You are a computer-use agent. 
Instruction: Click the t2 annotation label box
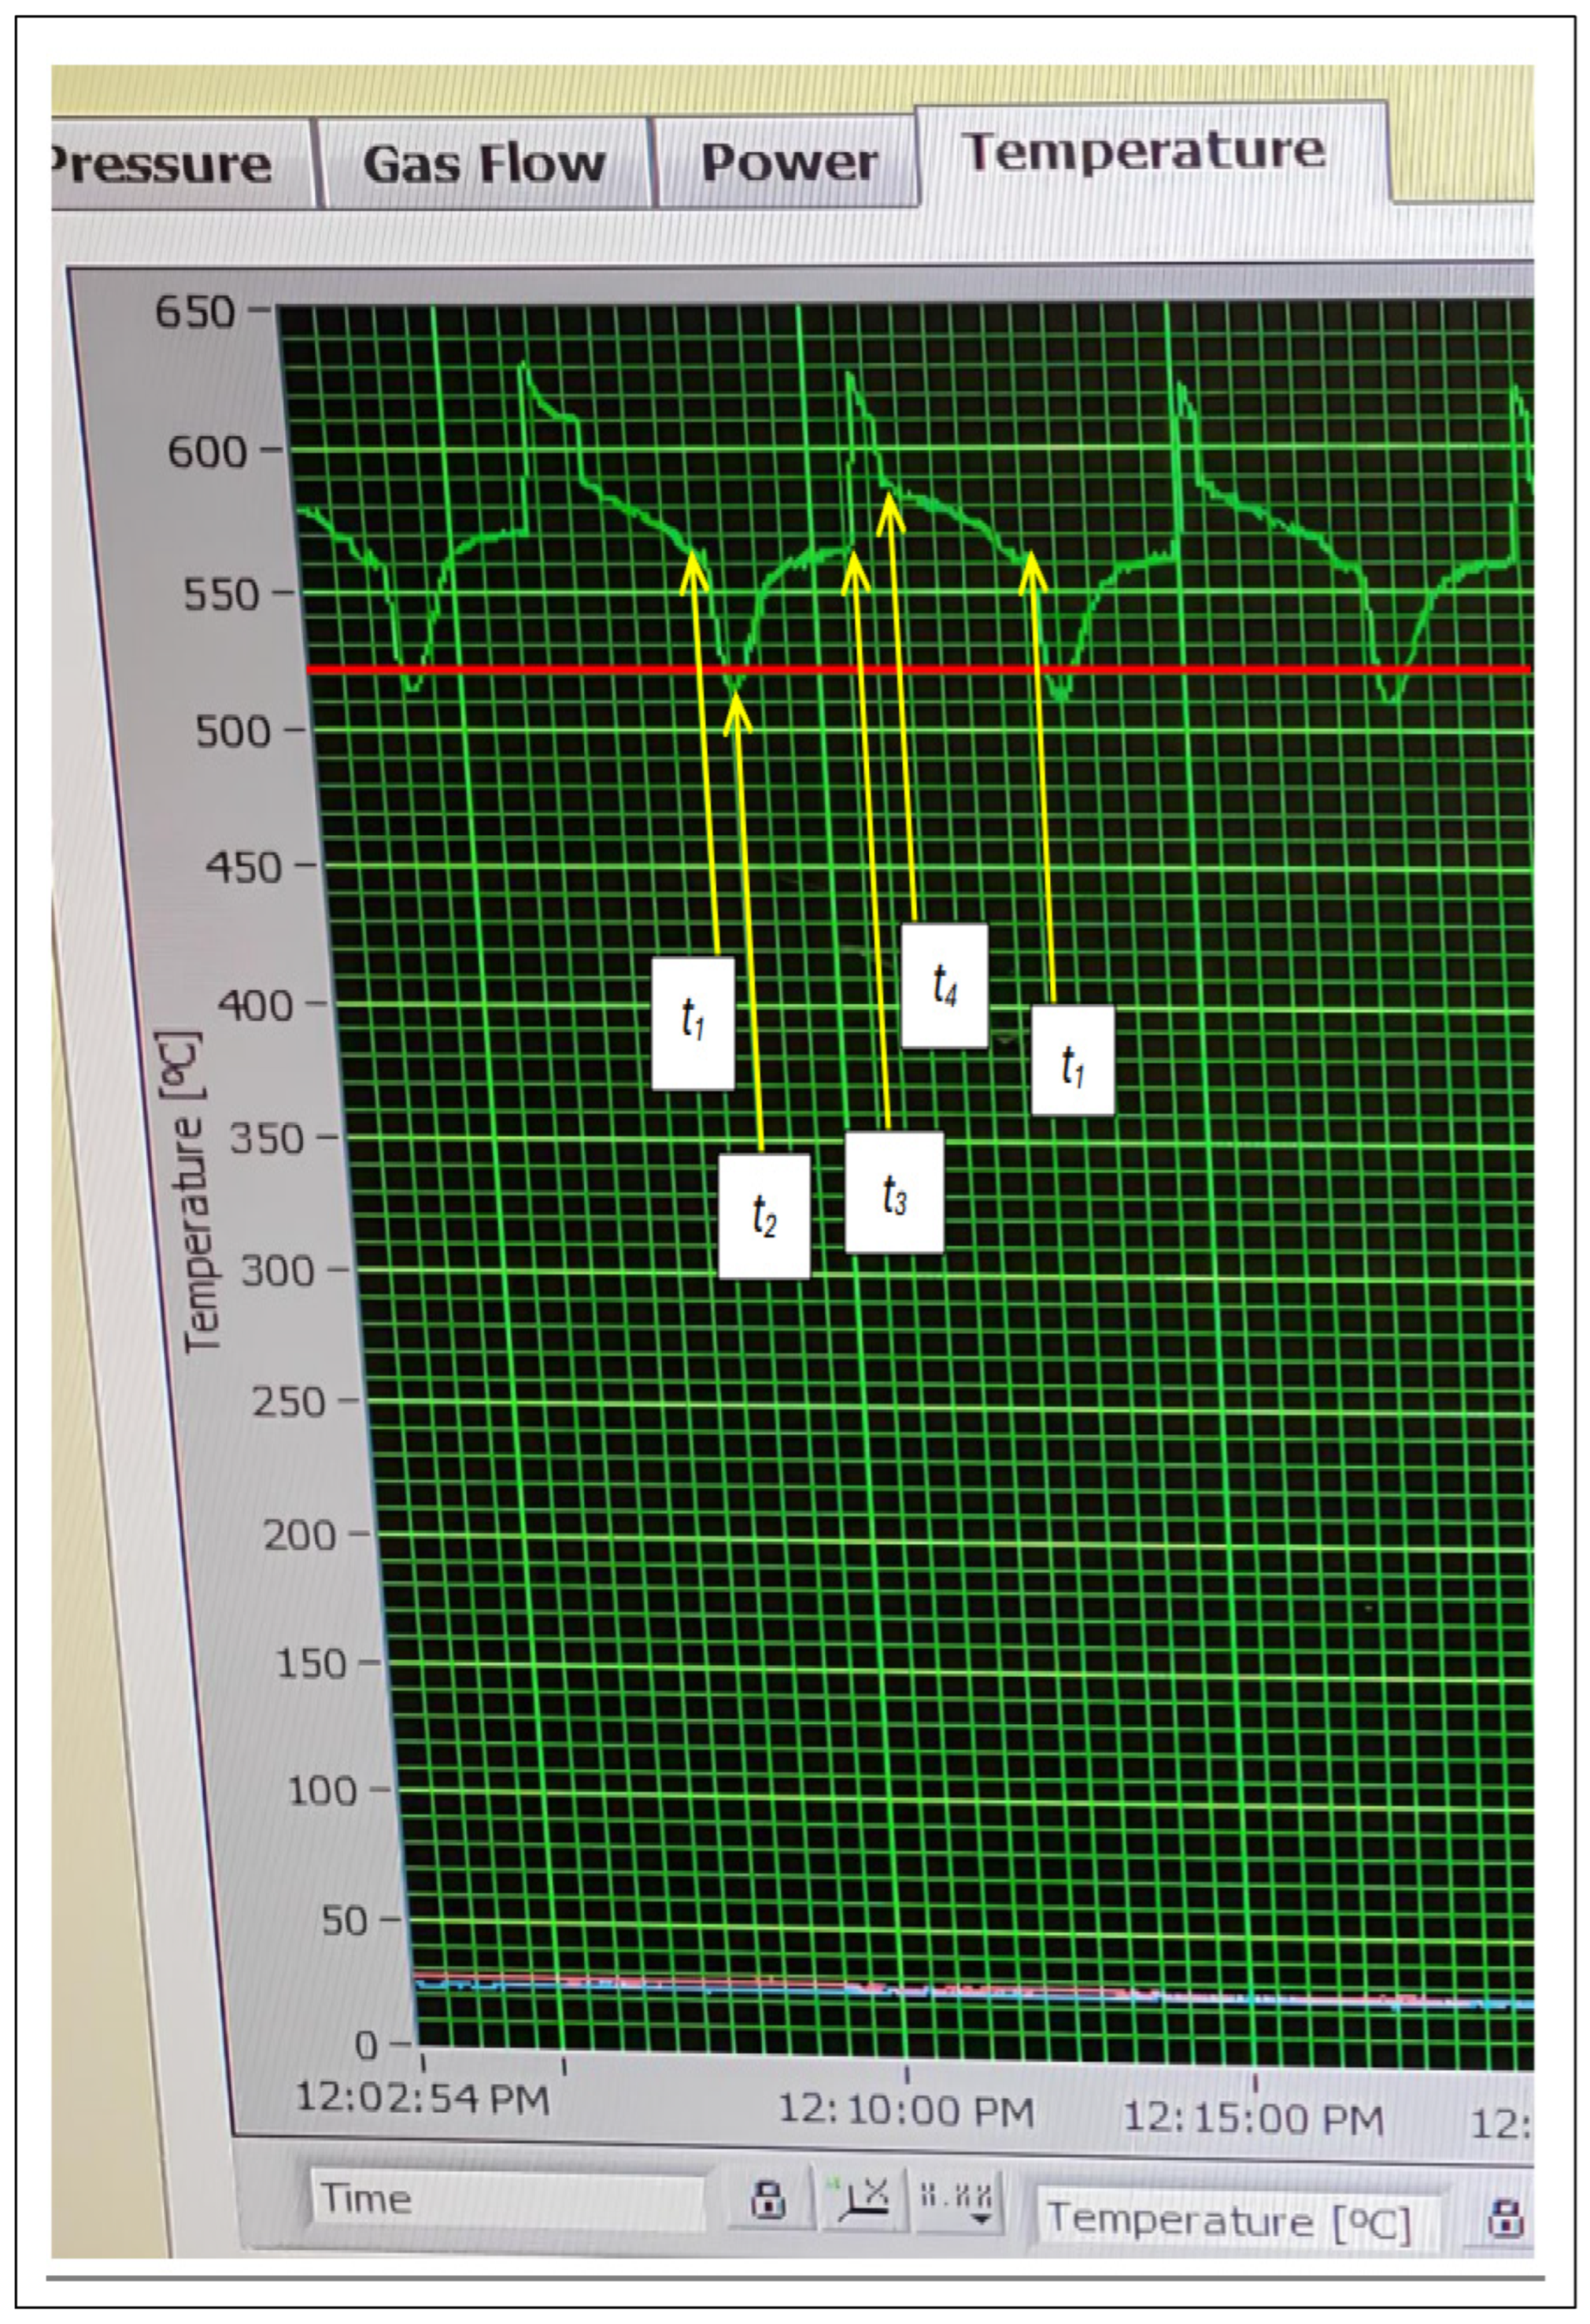click(764, 1215)
